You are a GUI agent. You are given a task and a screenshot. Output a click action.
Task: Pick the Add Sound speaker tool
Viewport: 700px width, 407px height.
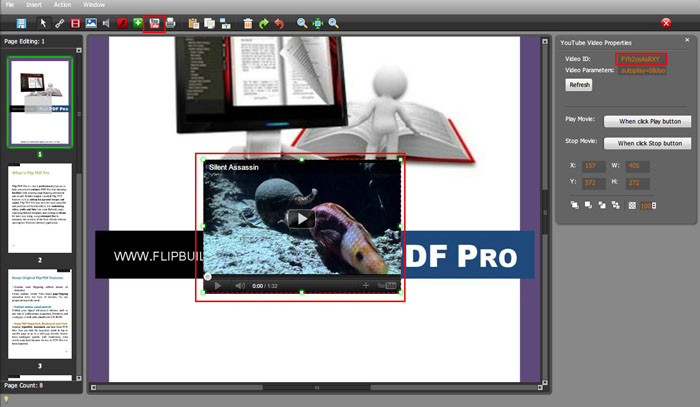click(x=106, y=23)
